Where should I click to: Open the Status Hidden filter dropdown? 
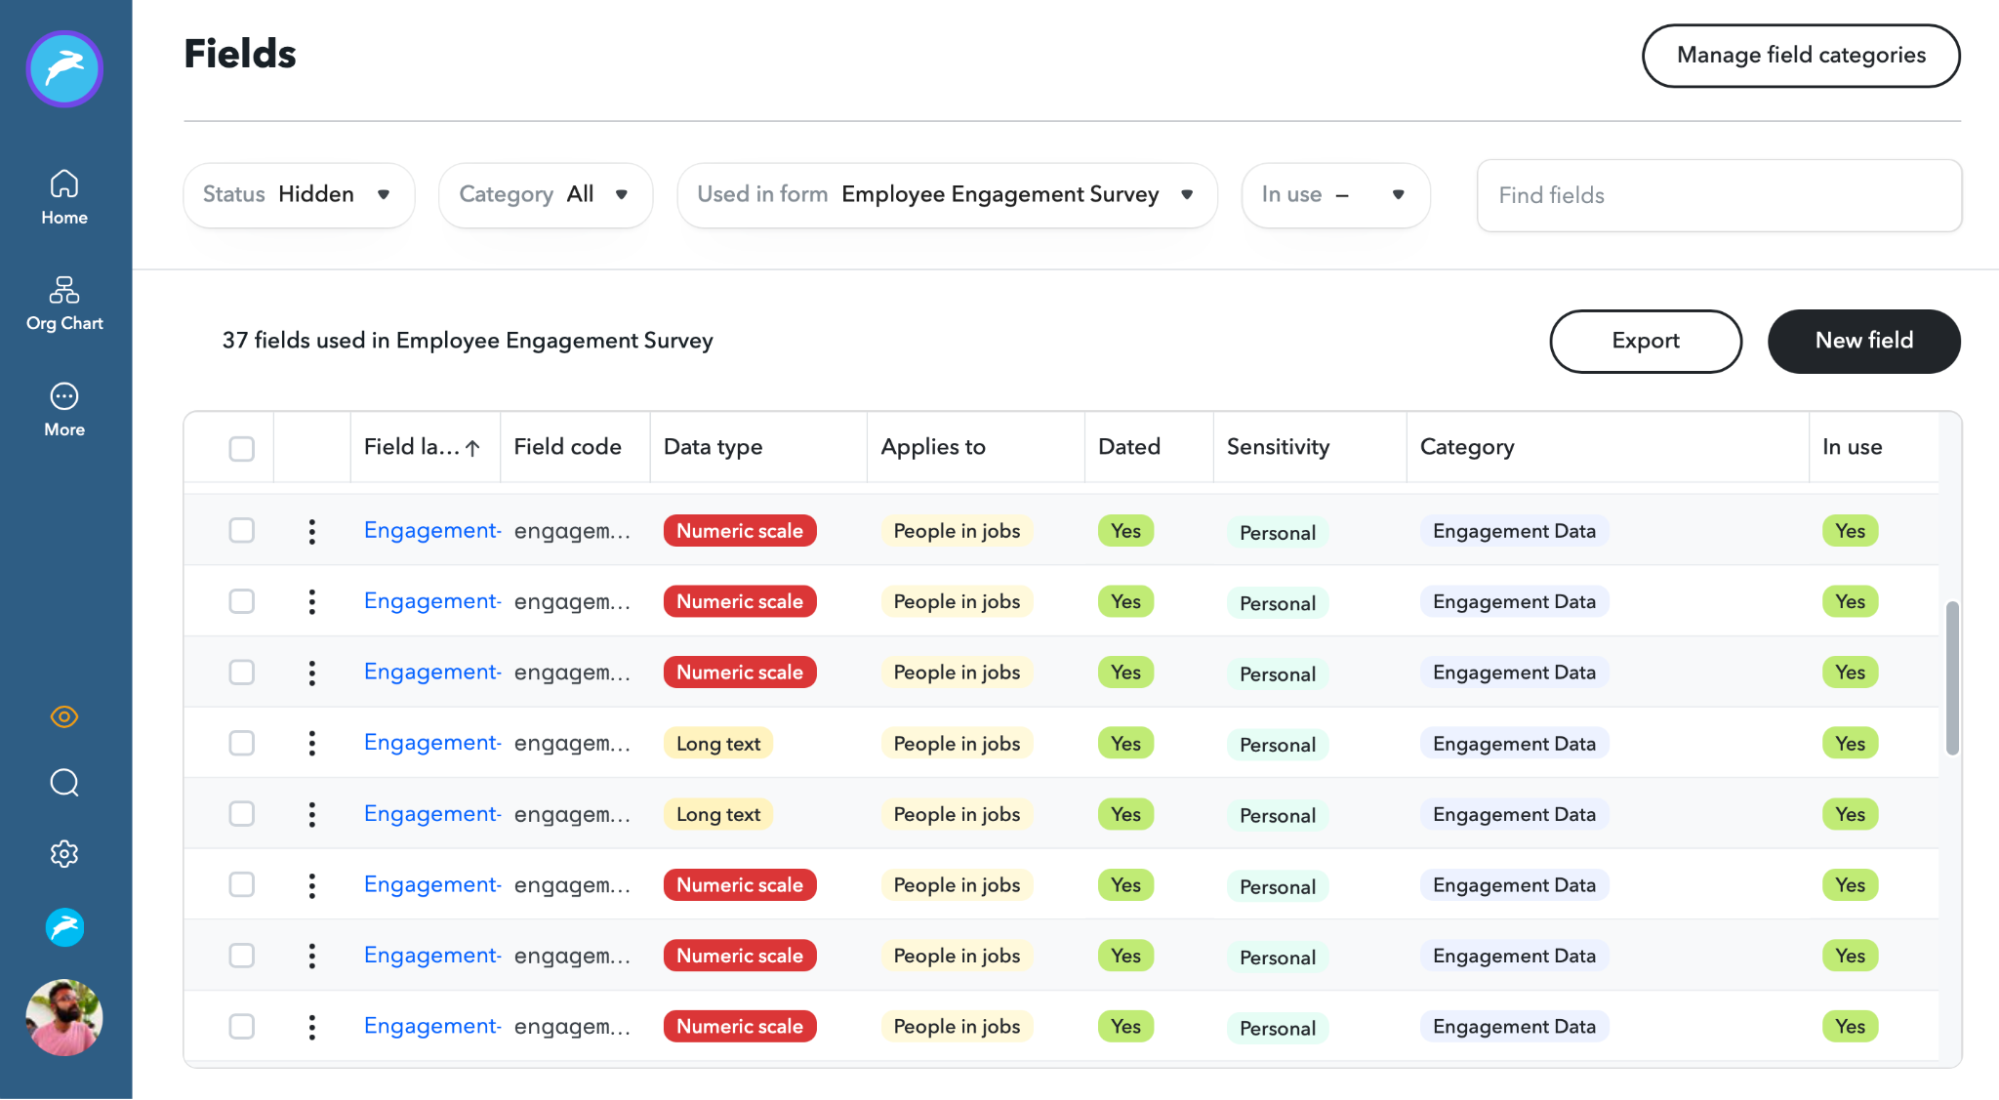[x=297, y=195]
